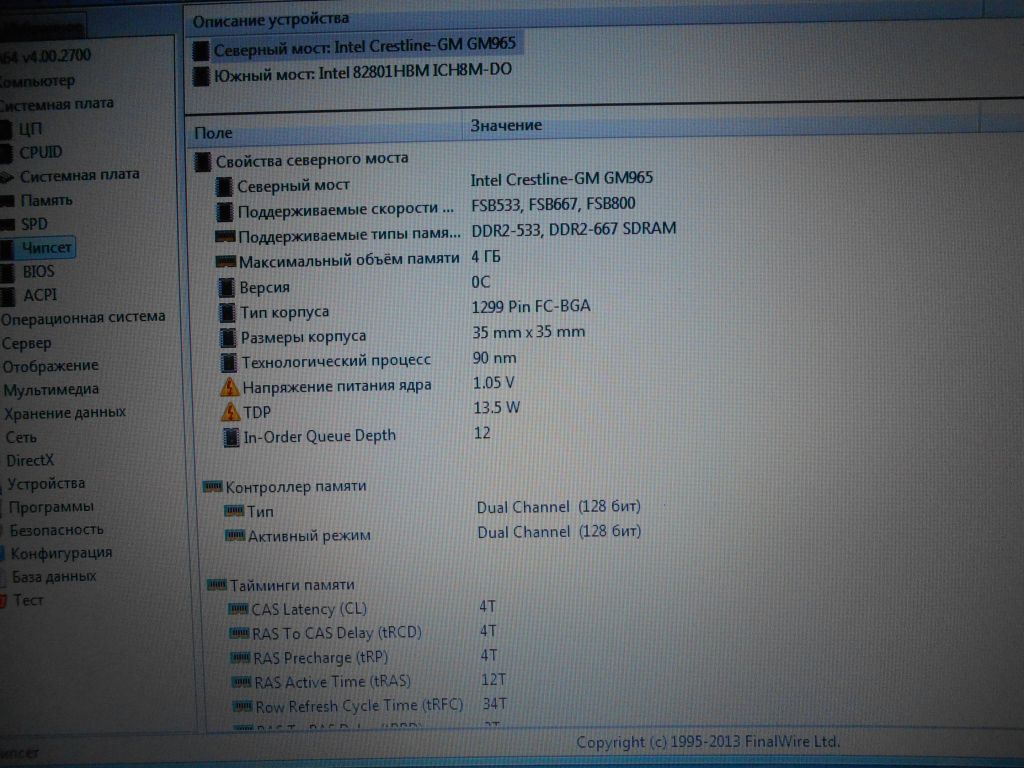Viewport: 1024px width, 768px height.
Task: Open the Конфигурация category
Action: coord(61,553)
